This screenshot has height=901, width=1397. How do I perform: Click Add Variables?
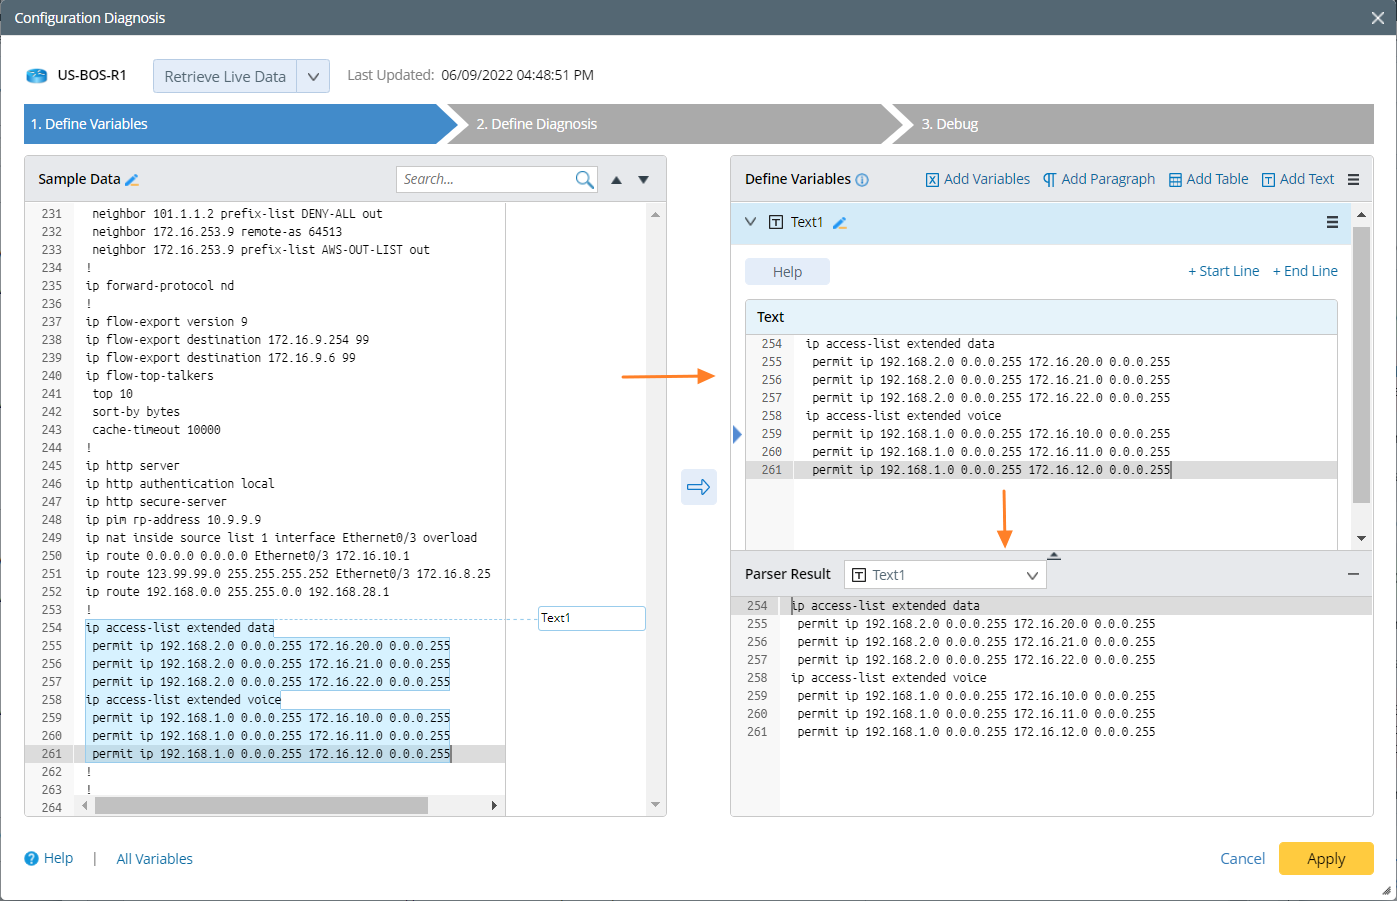point(977,179)
